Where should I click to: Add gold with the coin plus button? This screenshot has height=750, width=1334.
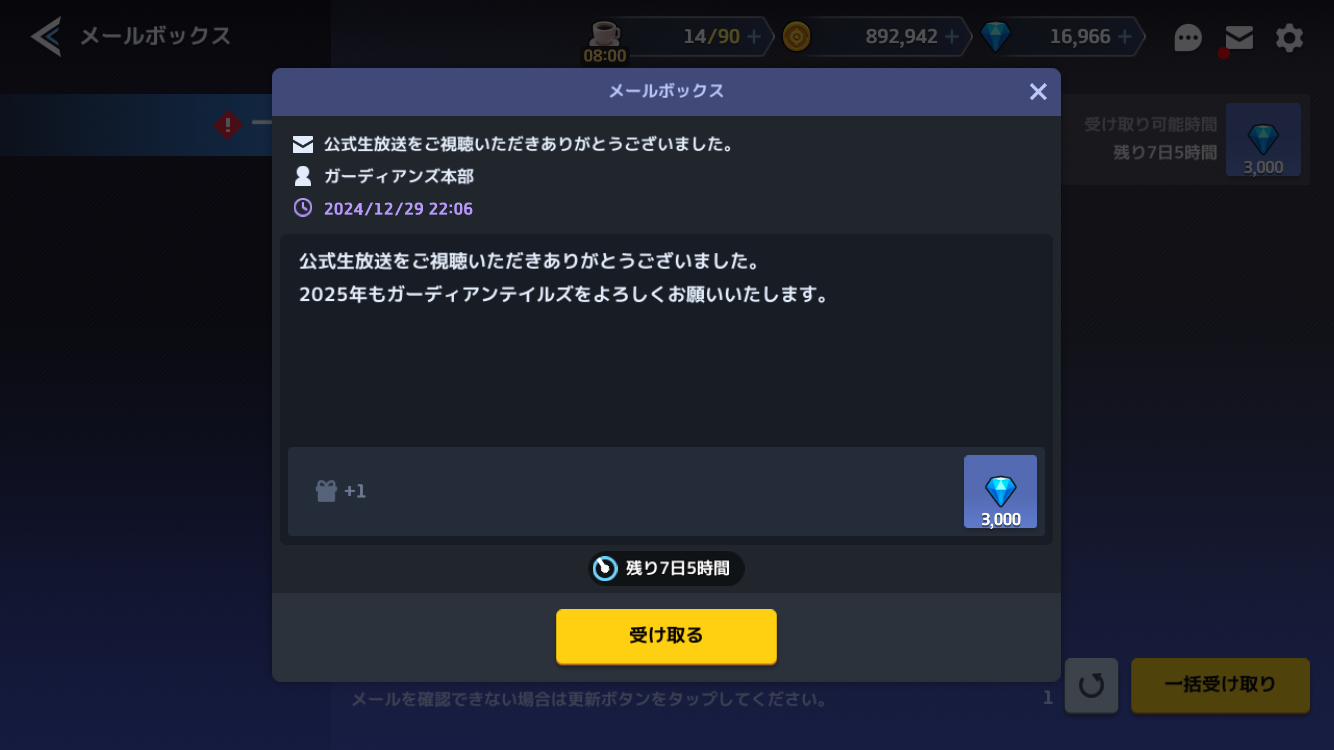point(952,37)
